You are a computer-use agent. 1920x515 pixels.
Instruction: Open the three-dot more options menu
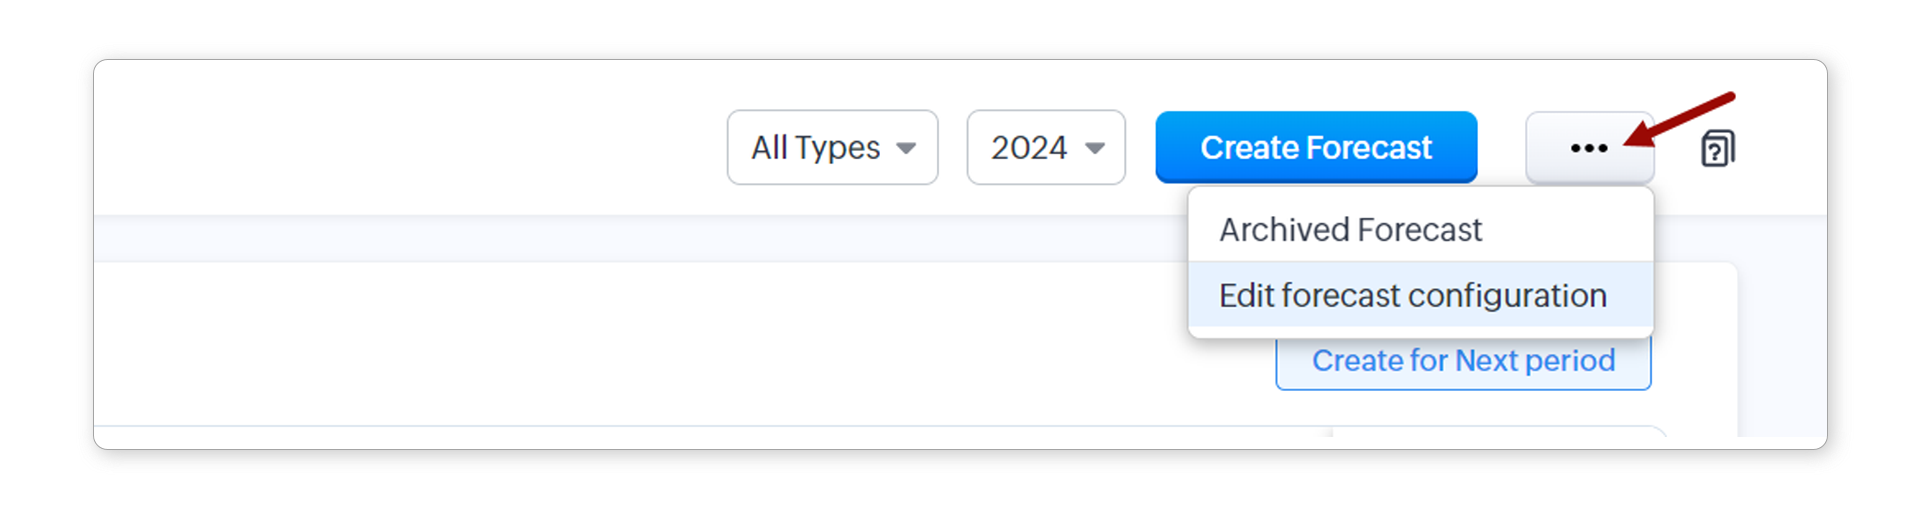(1588, 148)
